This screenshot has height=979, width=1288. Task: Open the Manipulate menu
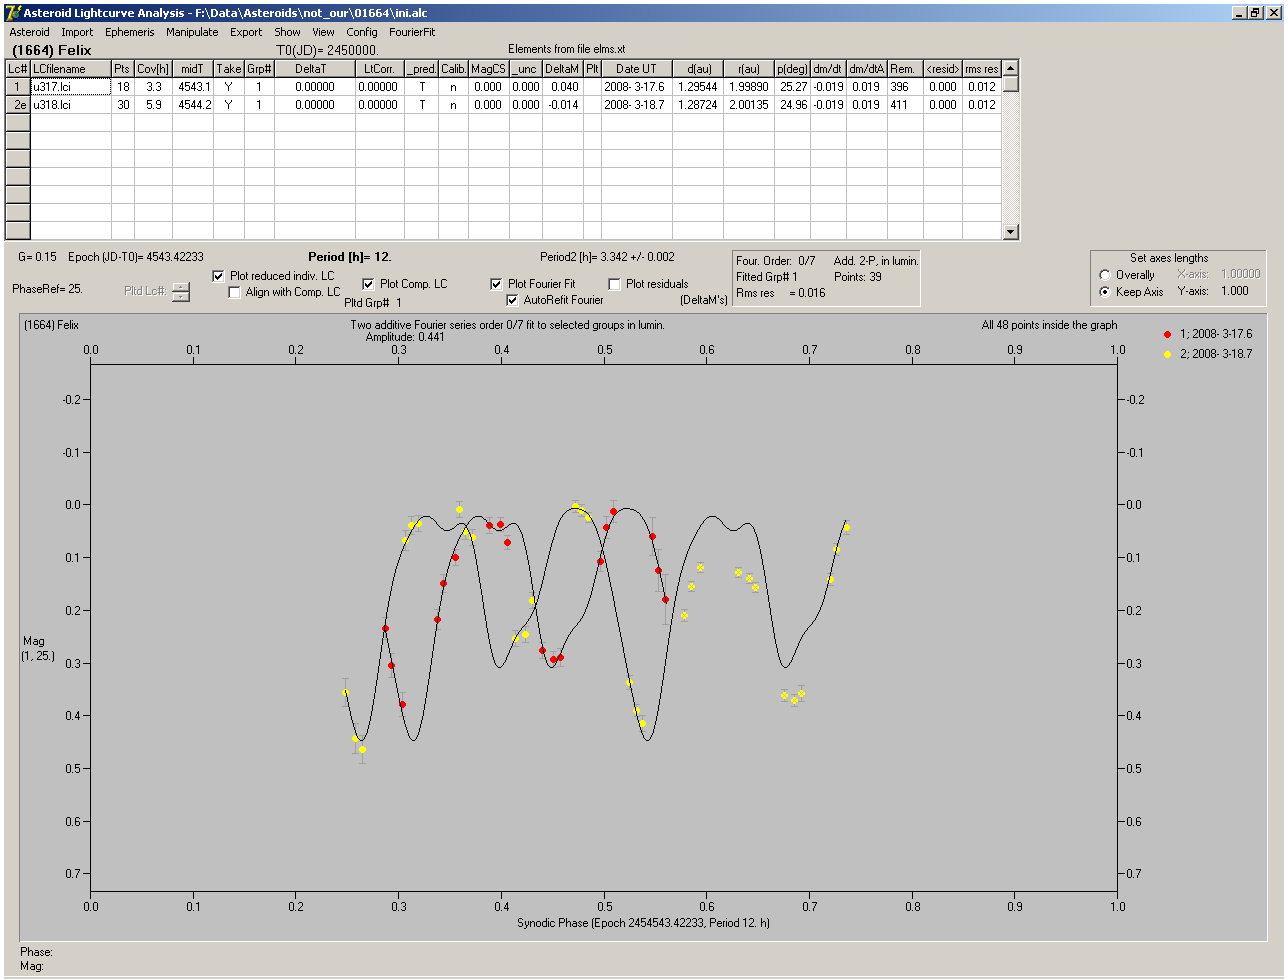click(192, 32)
